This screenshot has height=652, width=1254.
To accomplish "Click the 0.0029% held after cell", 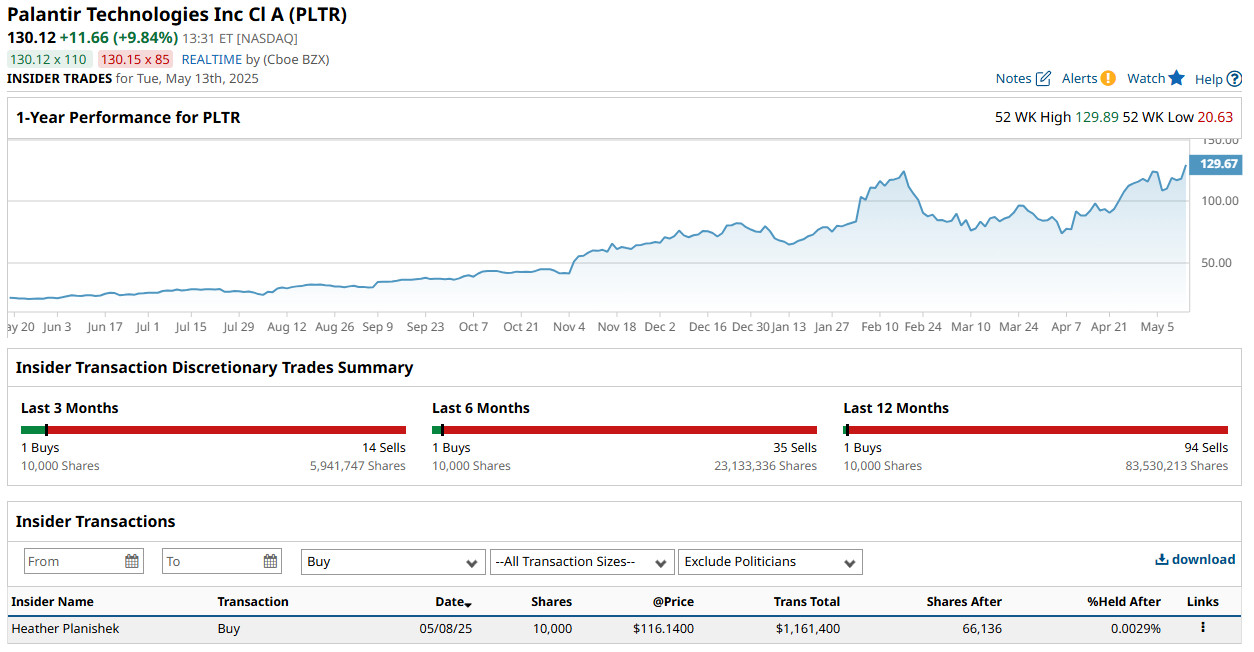I will click(x=1135, y=629).
